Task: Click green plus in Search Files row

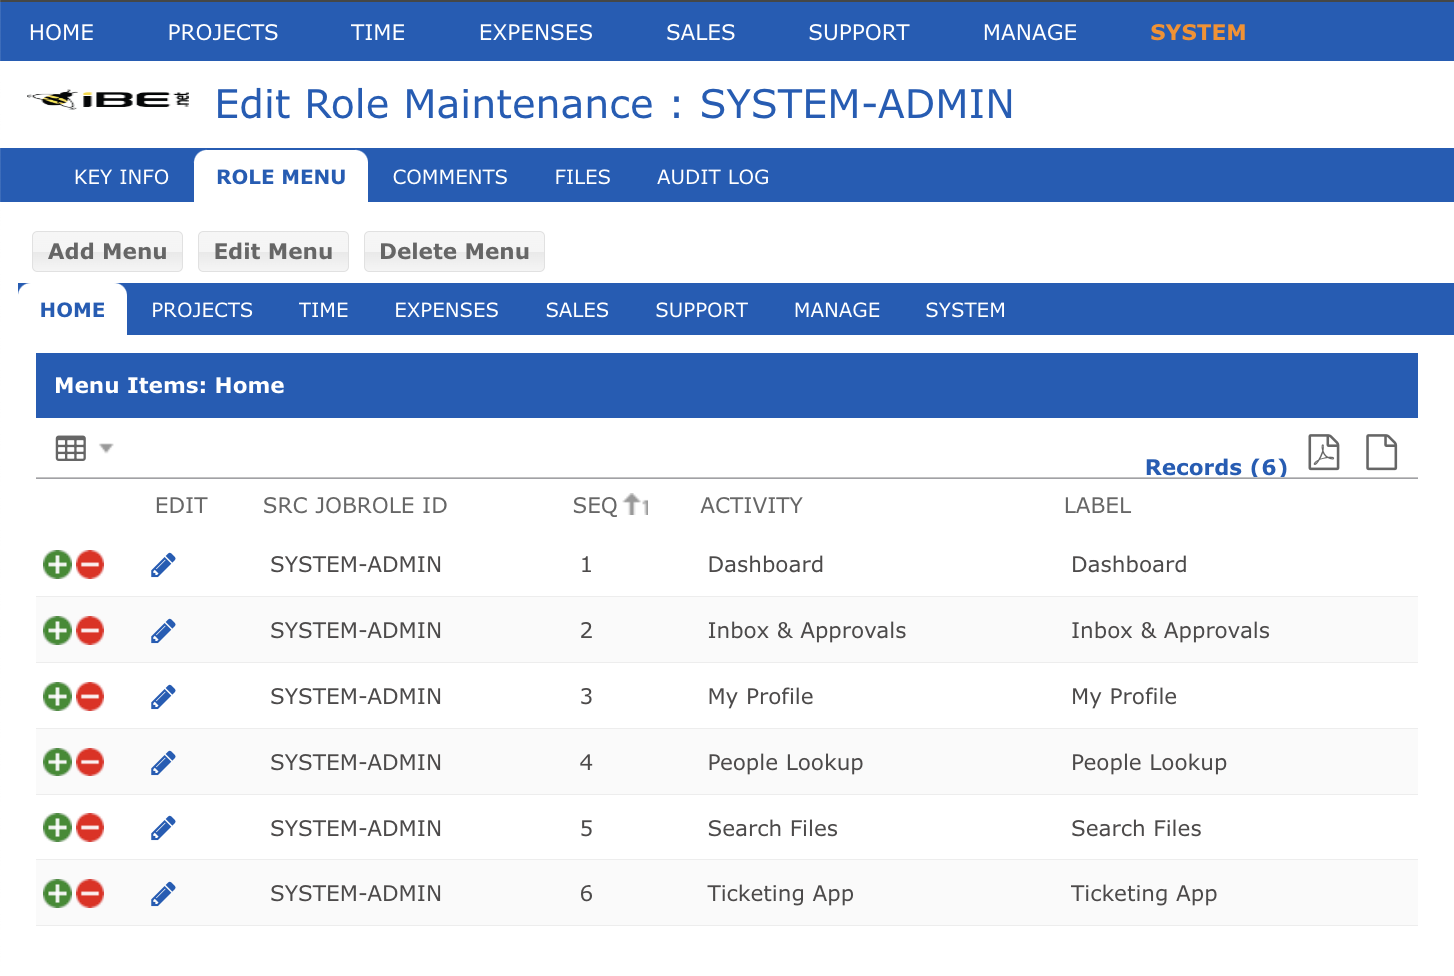Action: click(x=58, y=828)
